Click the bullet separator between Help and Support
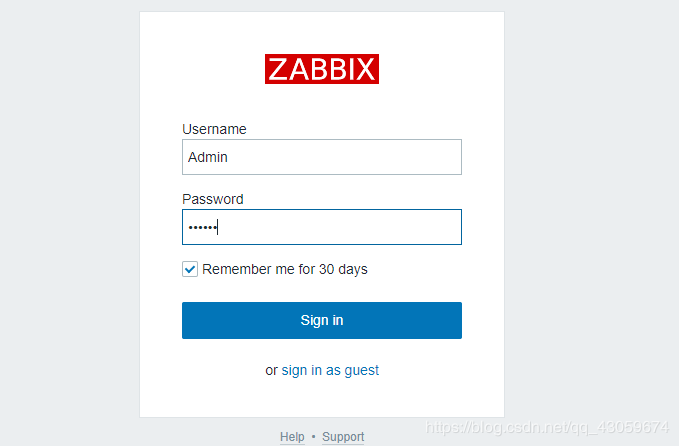The height and width of the screenshot is (446, 679). point(313,437)
